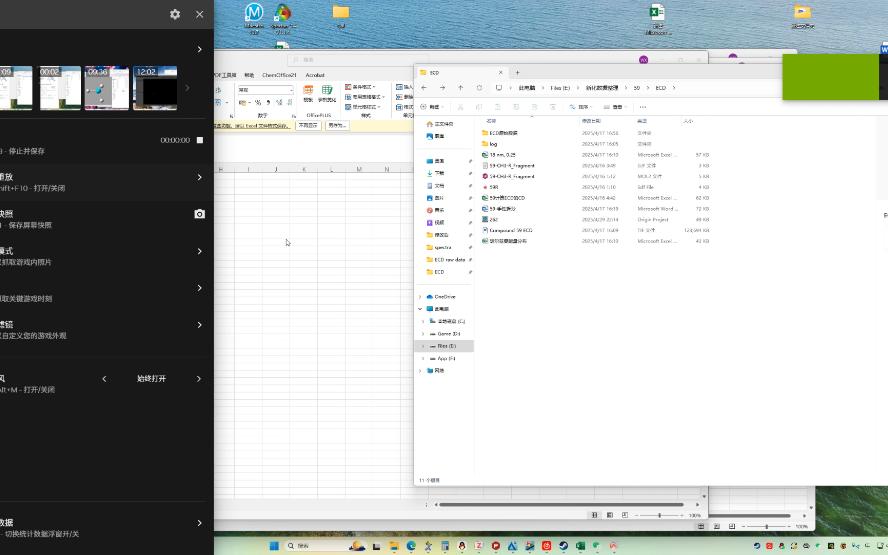Open the See more ellipsis menu in Explorer
The height and width of the screenshot is (555, 888).
[642, 106]
